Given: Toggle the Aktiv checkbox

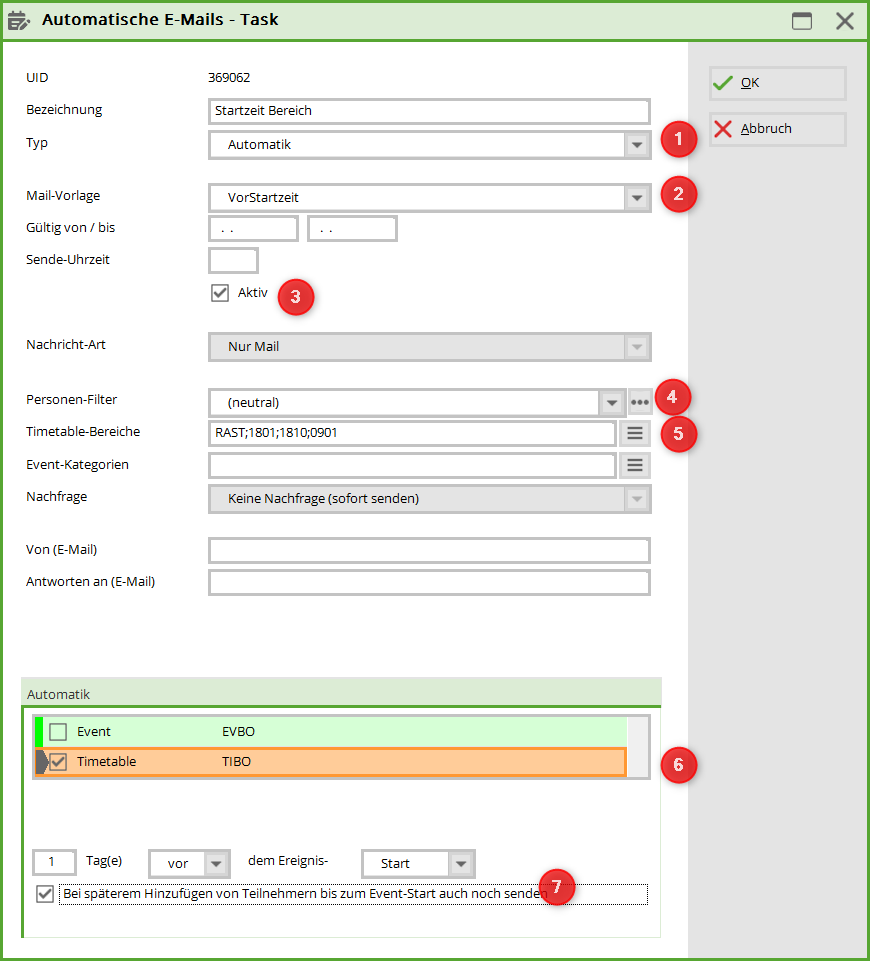Looking at the screenshot, I should [220, 293].
